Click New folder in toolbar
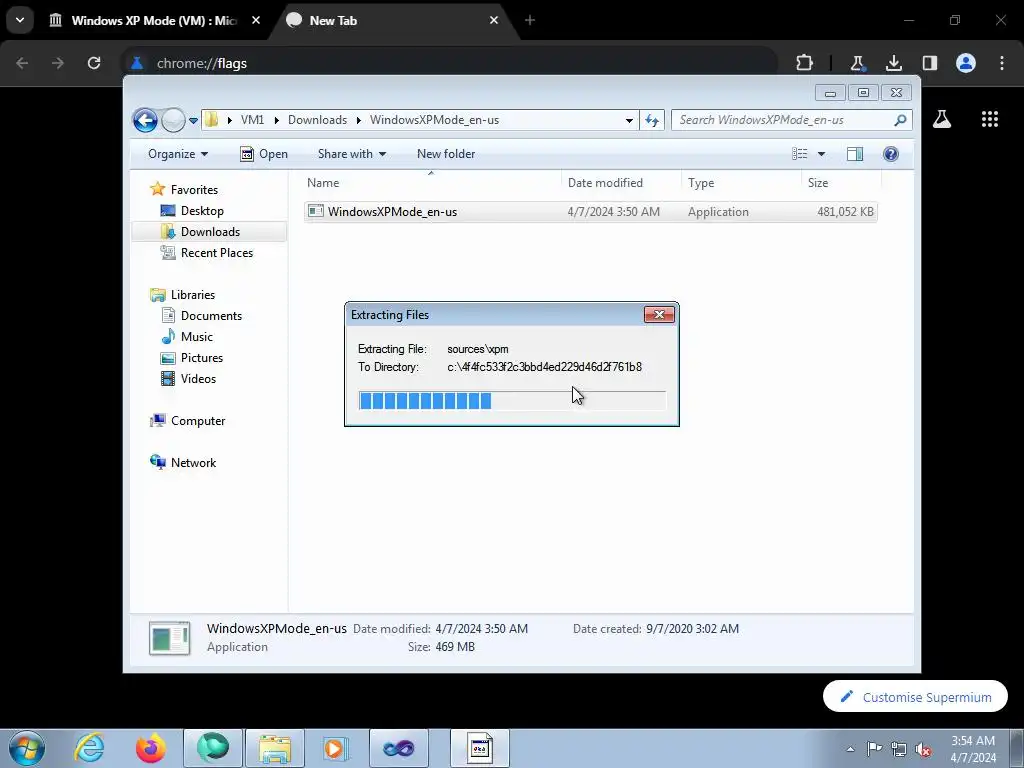 [446, 154]
